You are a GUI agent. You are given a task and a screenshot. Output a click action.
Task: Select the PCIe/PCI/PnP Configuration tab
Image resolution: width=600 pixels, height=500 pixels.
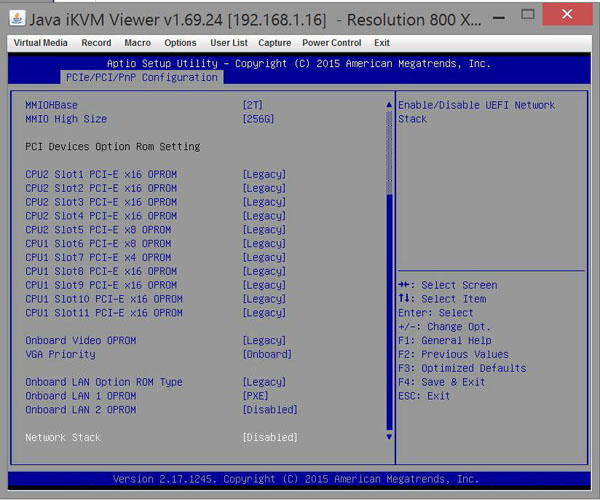(140, 78)
